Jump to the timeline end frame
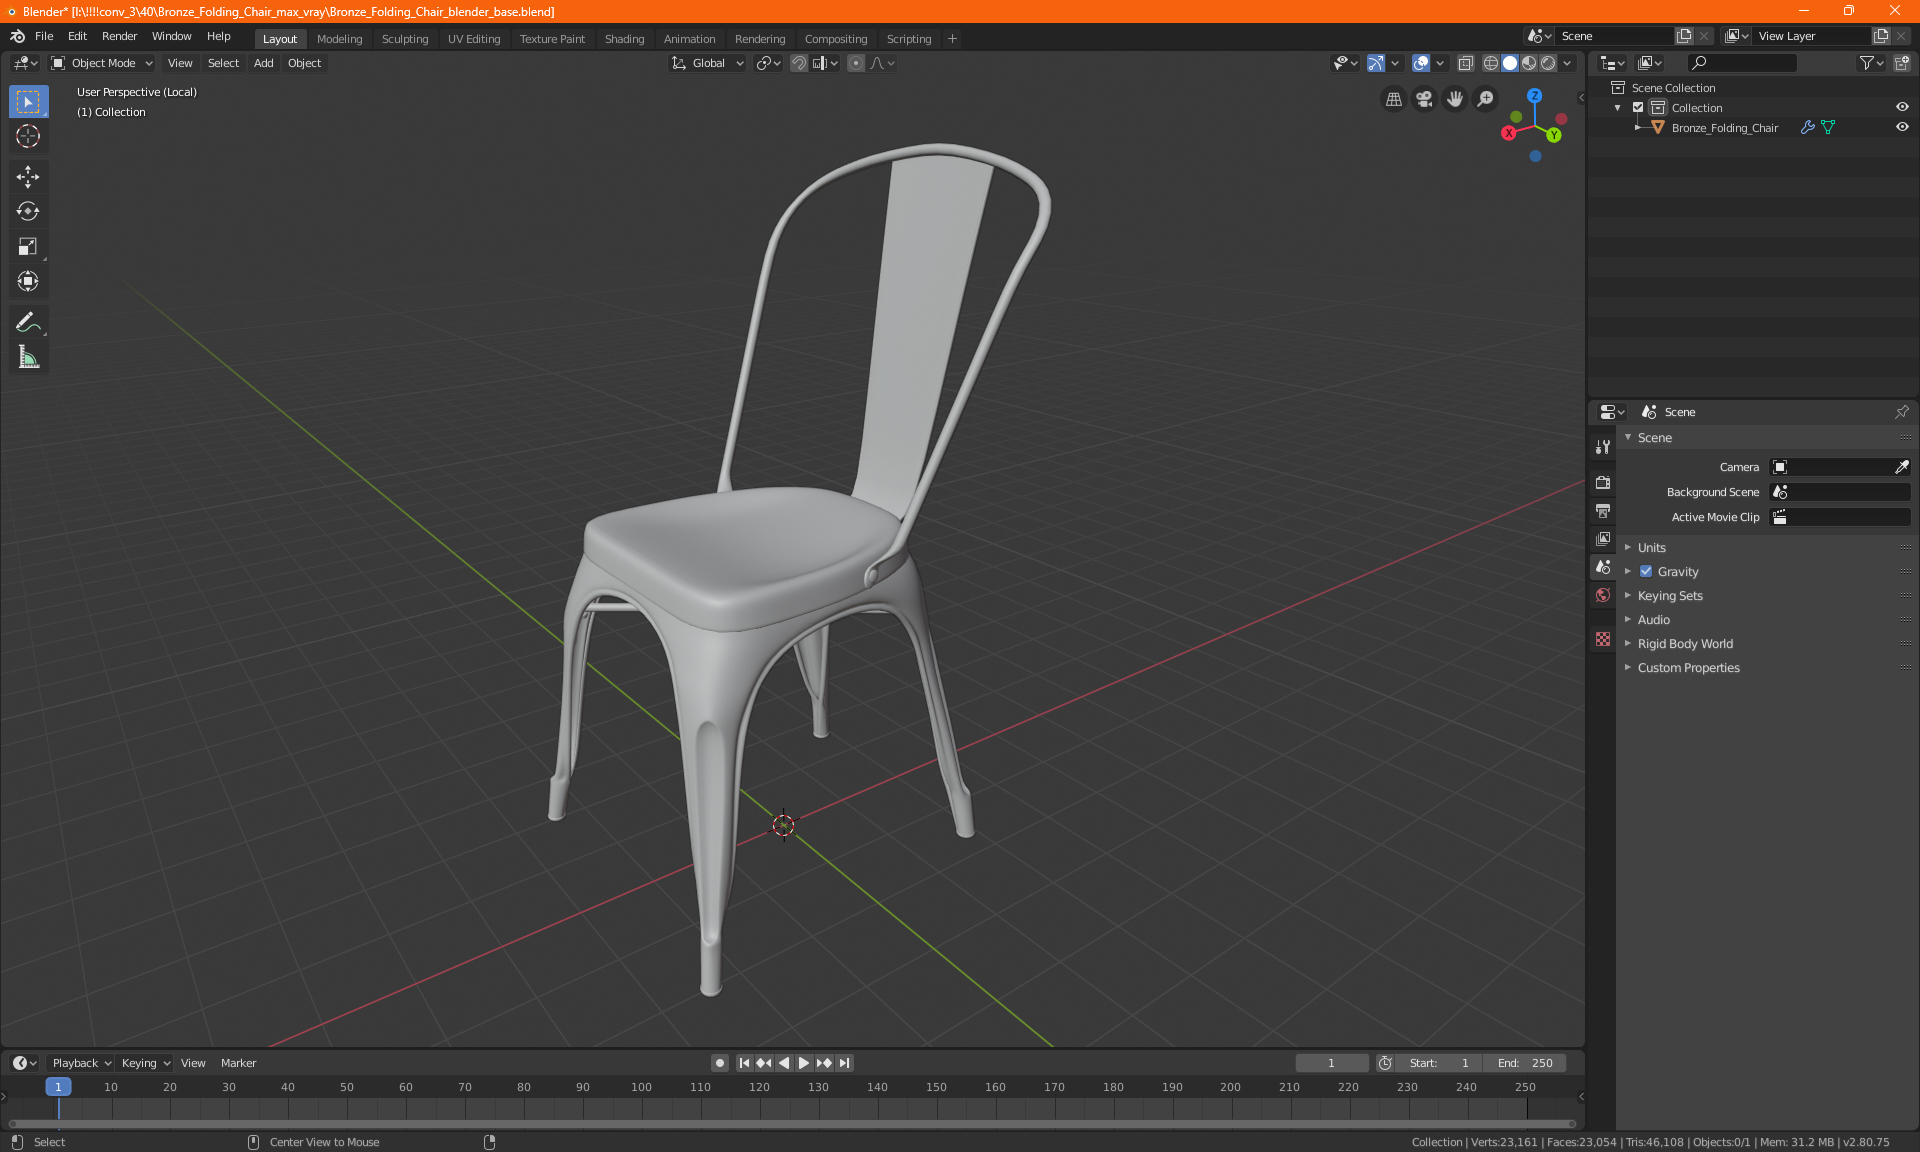The image size is (1920, 1152). [845, 1063]
